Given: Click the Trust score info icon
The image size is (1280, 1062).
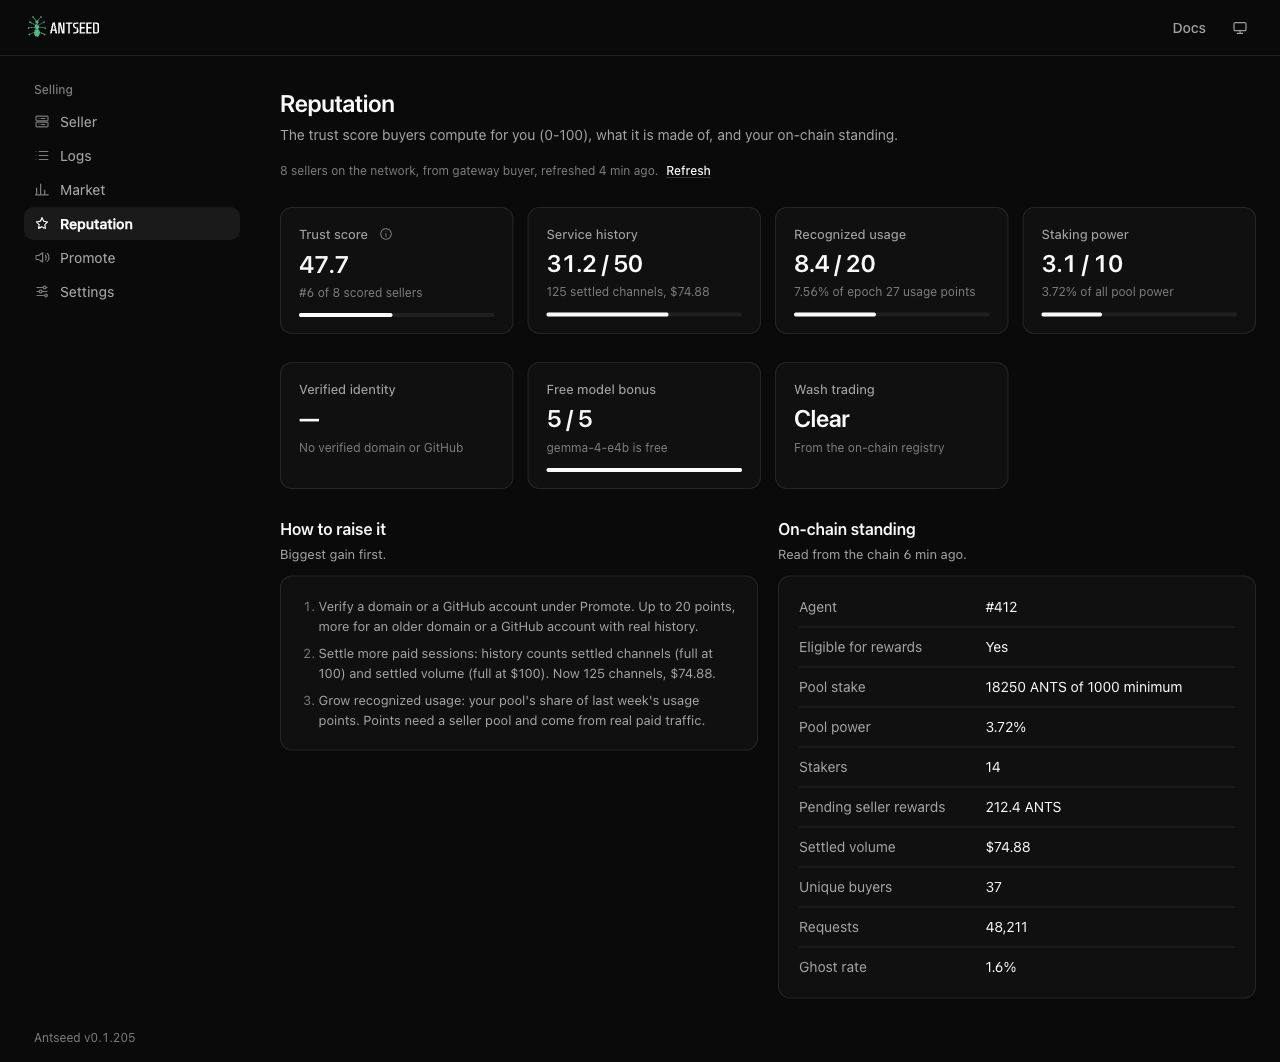Looking at the screenshot, I should 386,234.
